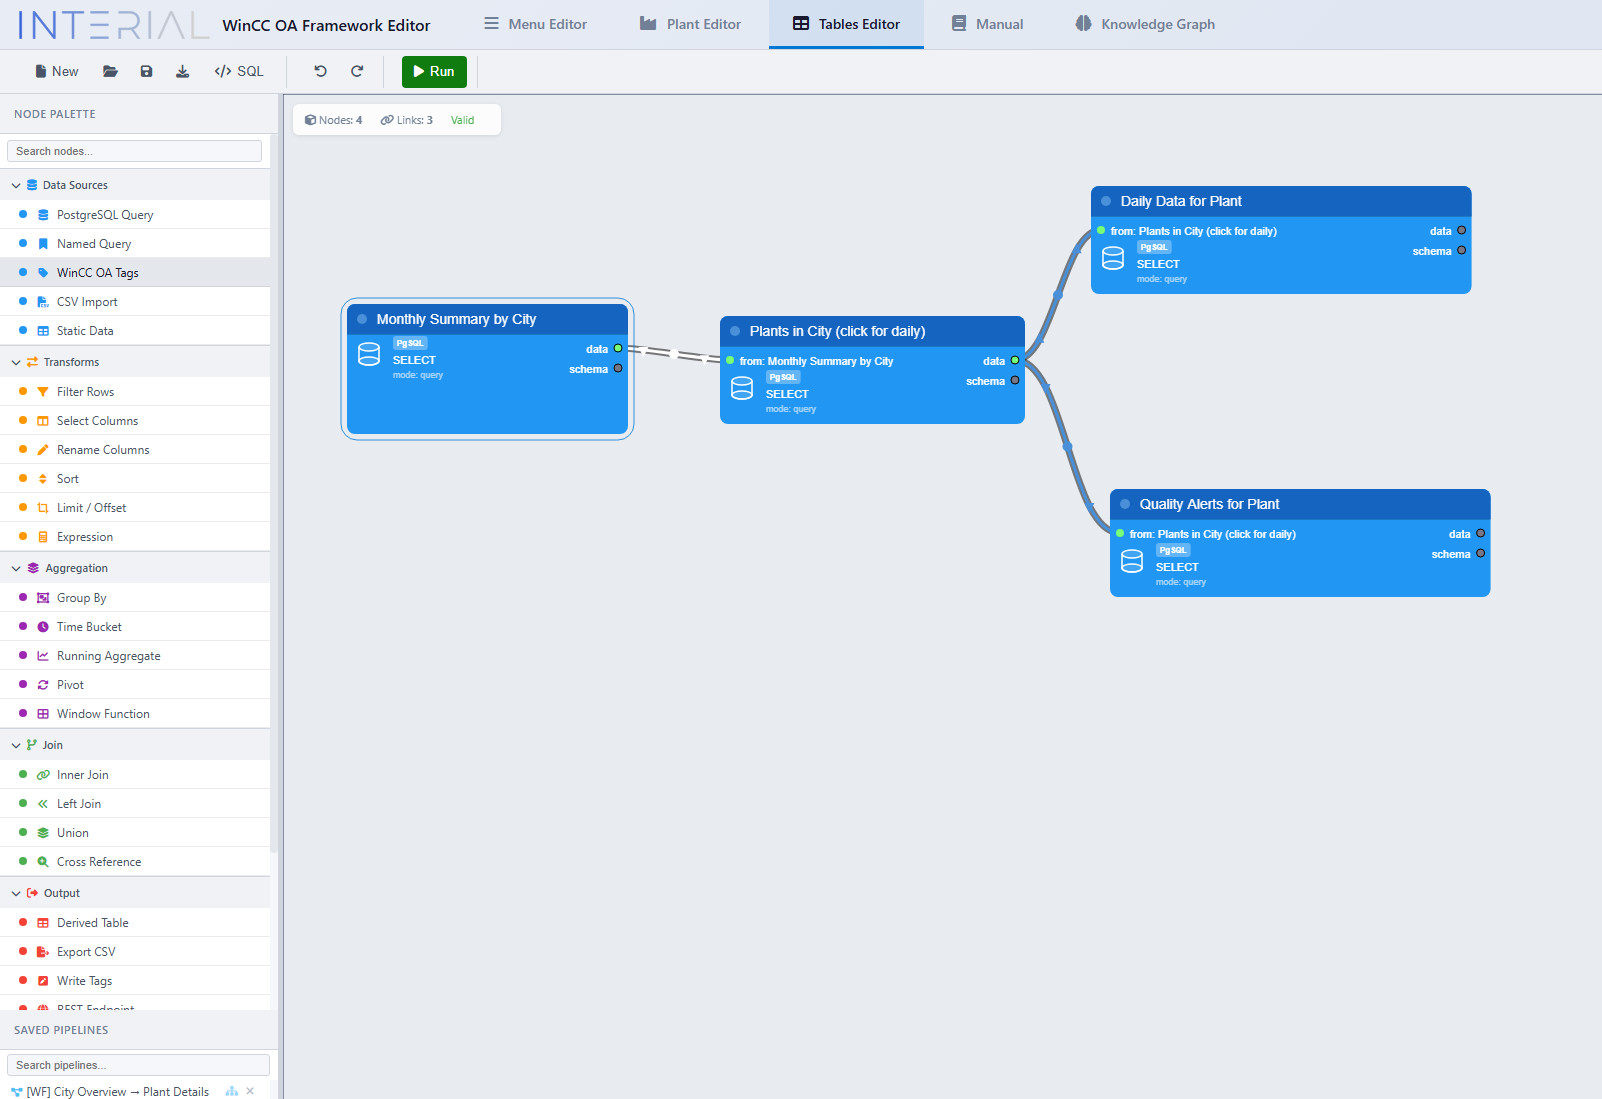Screen dimensions: 1602x1099
Task: Toggle the data port on Daily Data for Plant
Action: pos(1461,230)
